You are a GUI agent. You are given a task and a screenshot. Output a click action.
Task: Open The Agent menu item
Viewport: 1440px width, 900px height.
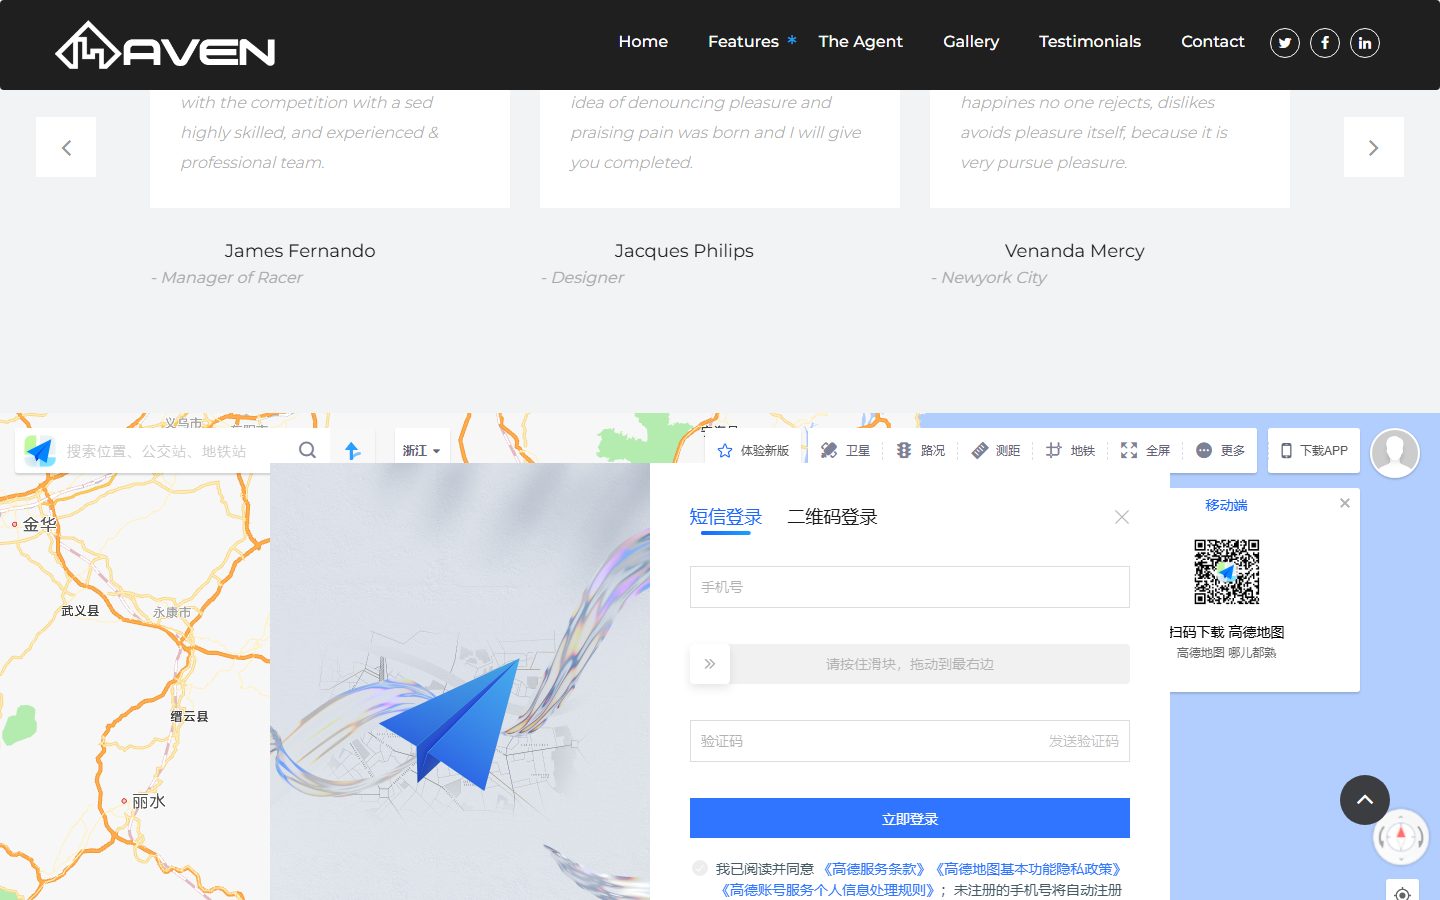tap(860, 41)
